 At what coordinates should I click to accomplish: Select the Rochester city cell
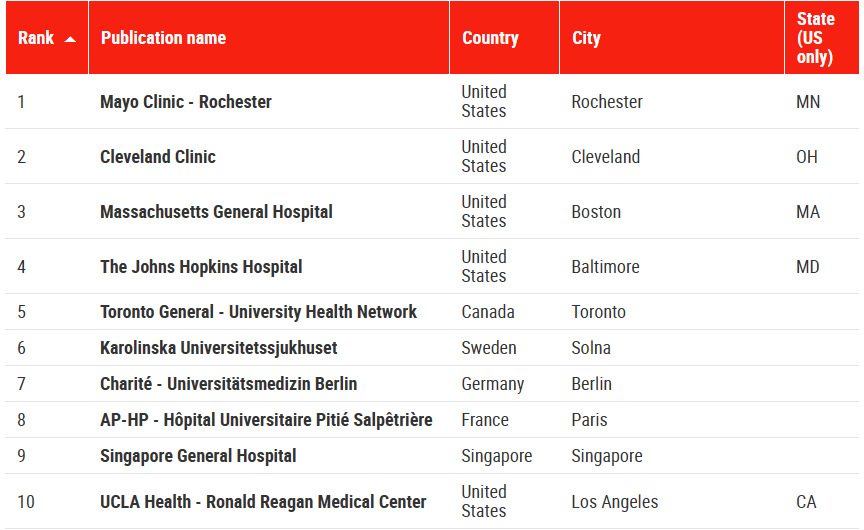[x=607, y=102]
